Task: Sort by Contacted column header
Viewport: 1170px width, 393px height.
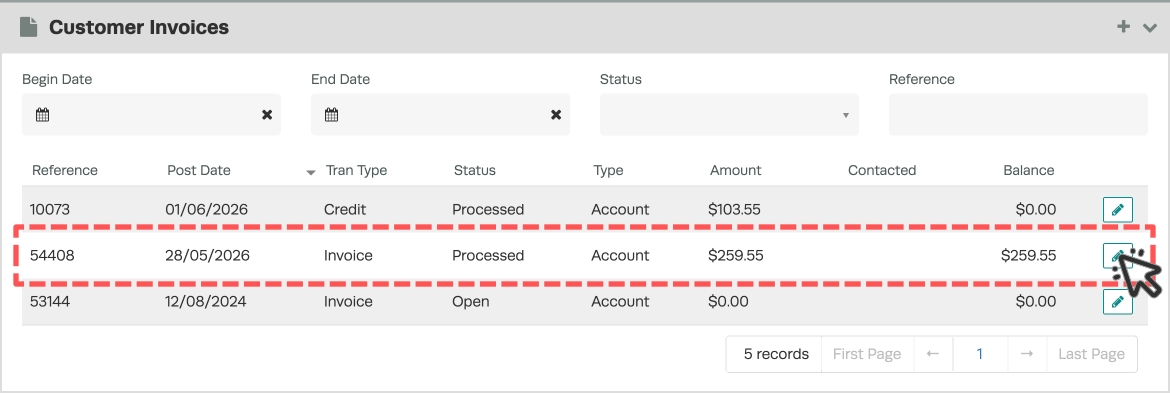Action: pos(882,170)
